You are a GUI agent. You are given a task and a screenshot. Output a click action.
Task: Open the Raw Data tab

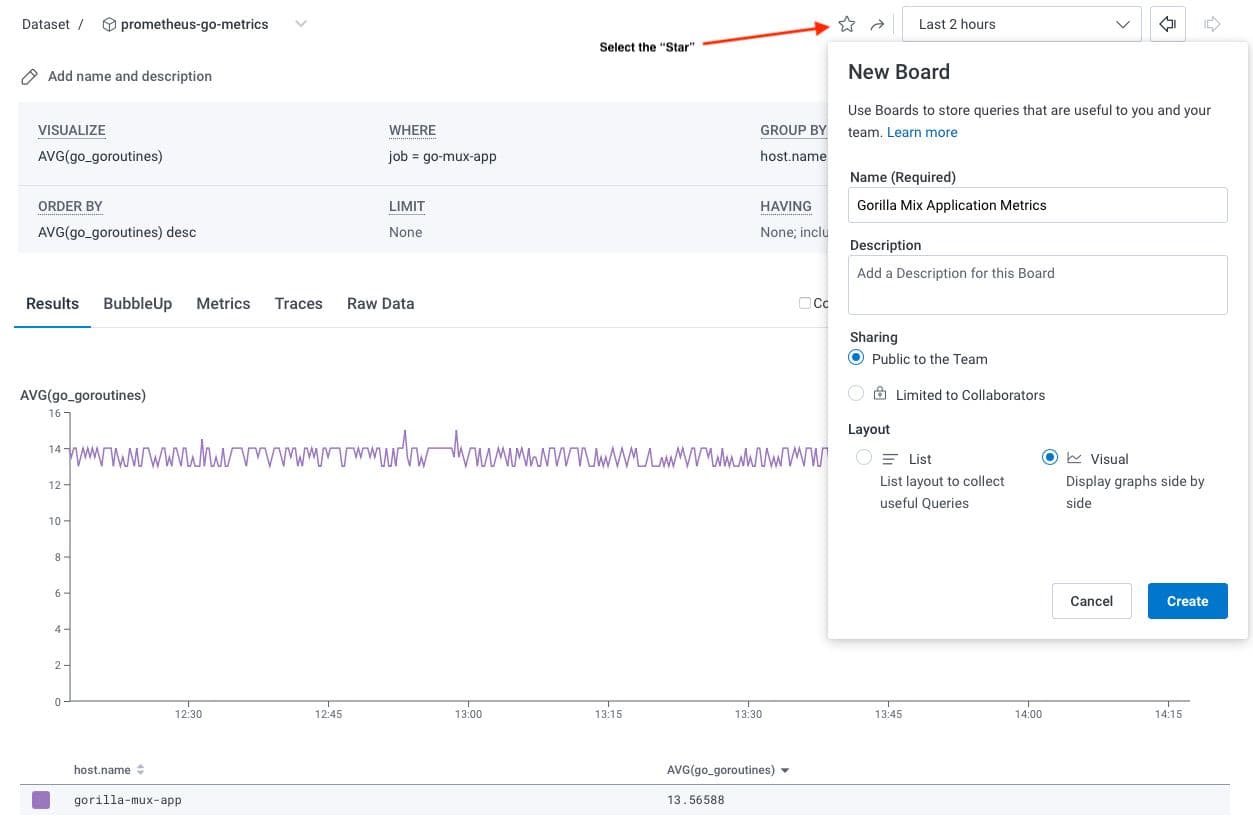pyautogui.click(x=380, y=303)
